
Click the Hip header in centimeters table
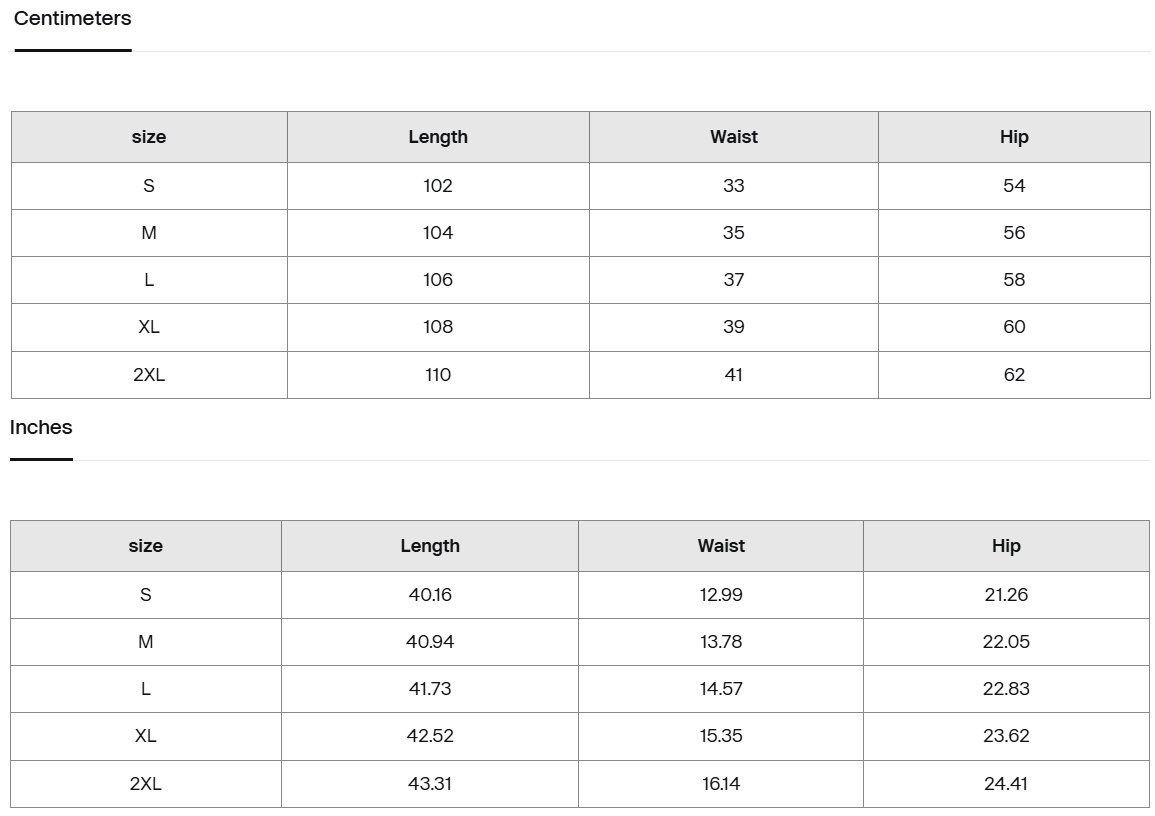click(x=1014, y=137)
